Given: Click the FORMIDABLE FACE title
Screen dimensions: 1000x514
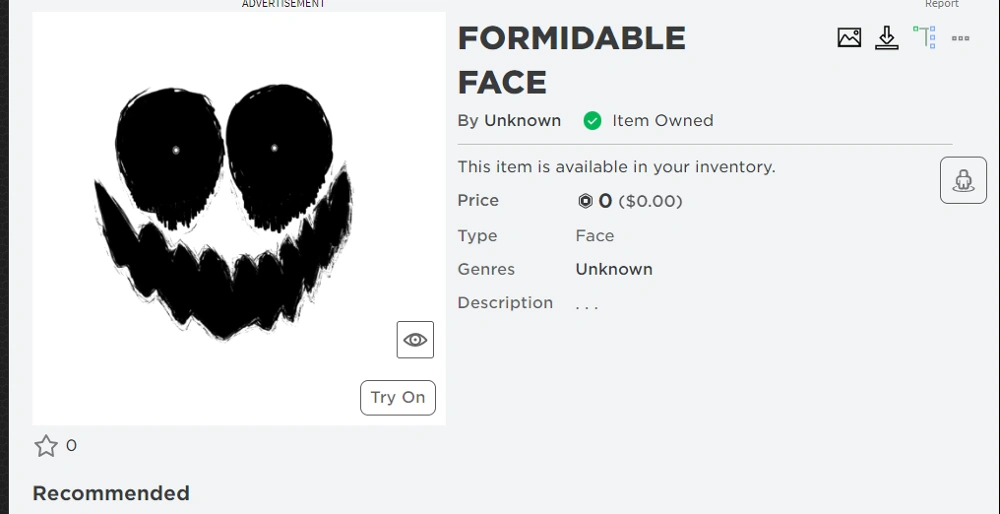Looking at the screenshot, I should (571, 60).
